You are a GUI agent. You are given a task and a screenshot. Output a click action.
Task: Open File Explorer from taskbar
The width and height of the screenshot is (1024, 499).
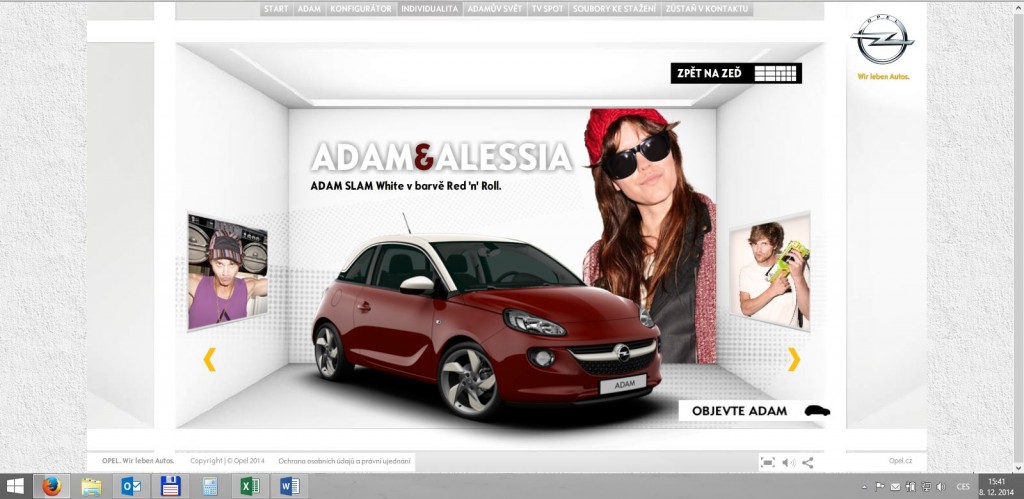(x=91, y=486)
